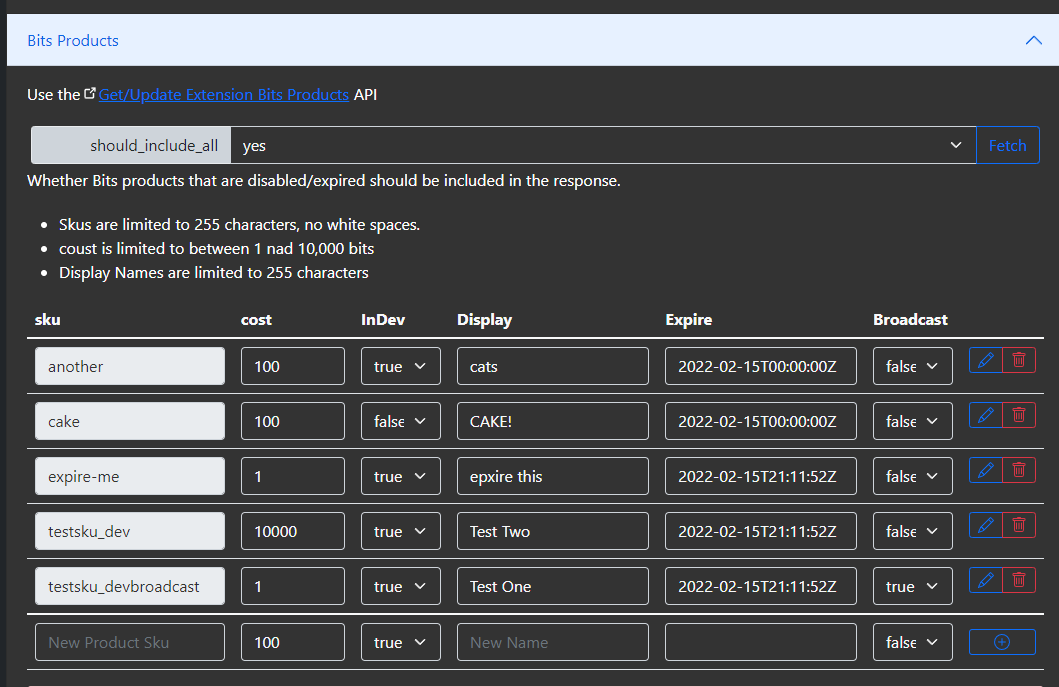The image size is (1059, 687).
Task: Add a new Bits product
Action: click(1002, 642)
